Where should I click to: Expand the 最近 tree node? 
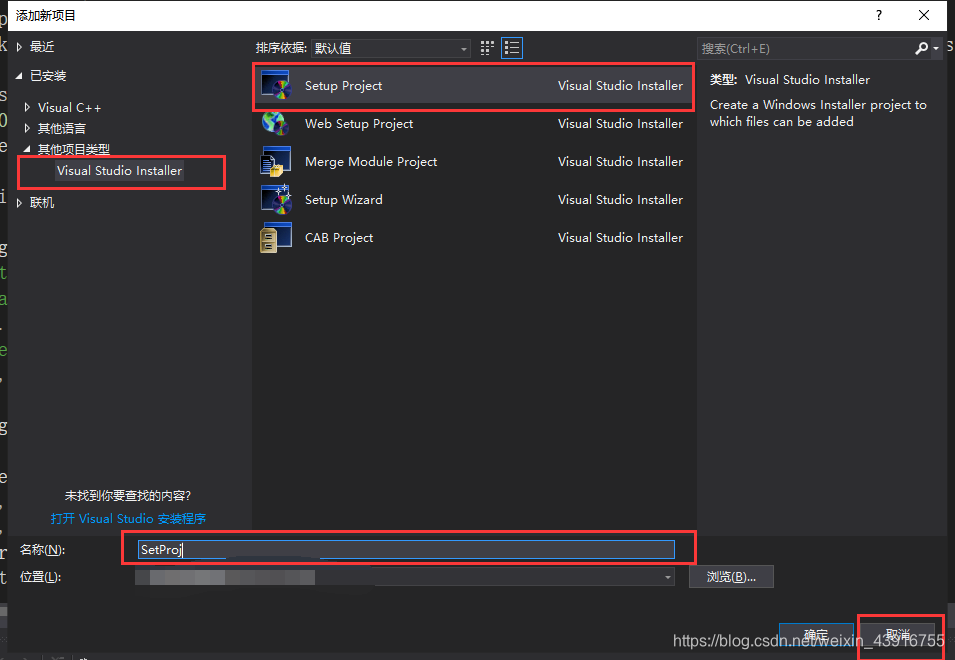click(x=19, y=47)
